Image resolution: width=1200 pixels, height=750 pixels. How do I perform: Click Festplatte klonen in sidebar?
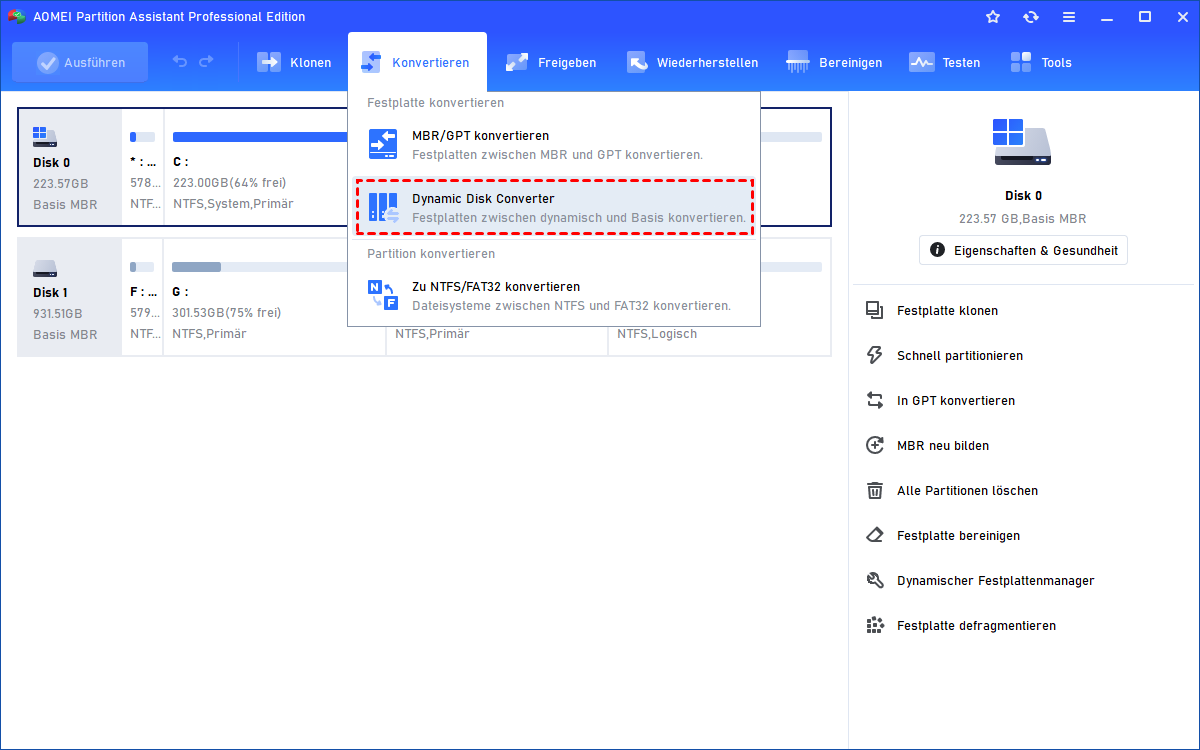tap(947, 311)
